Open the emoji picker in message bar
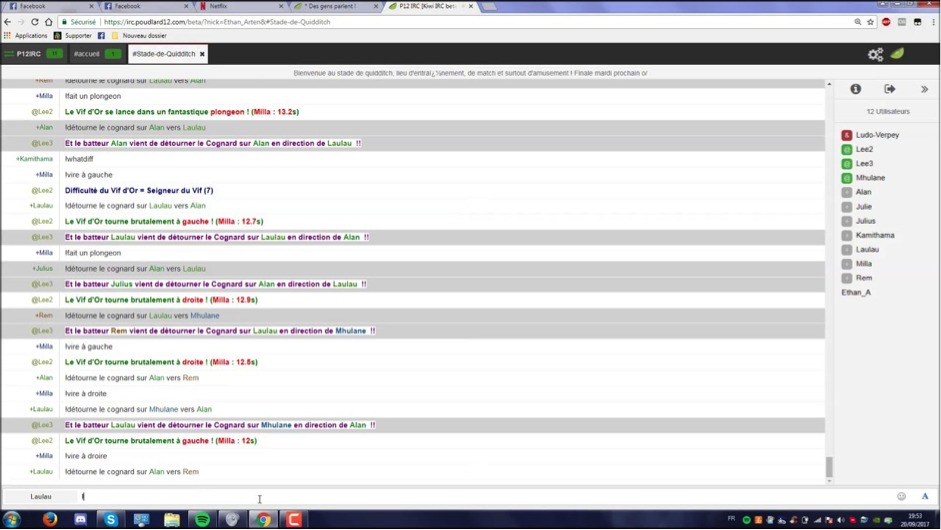 pos(901,496)
